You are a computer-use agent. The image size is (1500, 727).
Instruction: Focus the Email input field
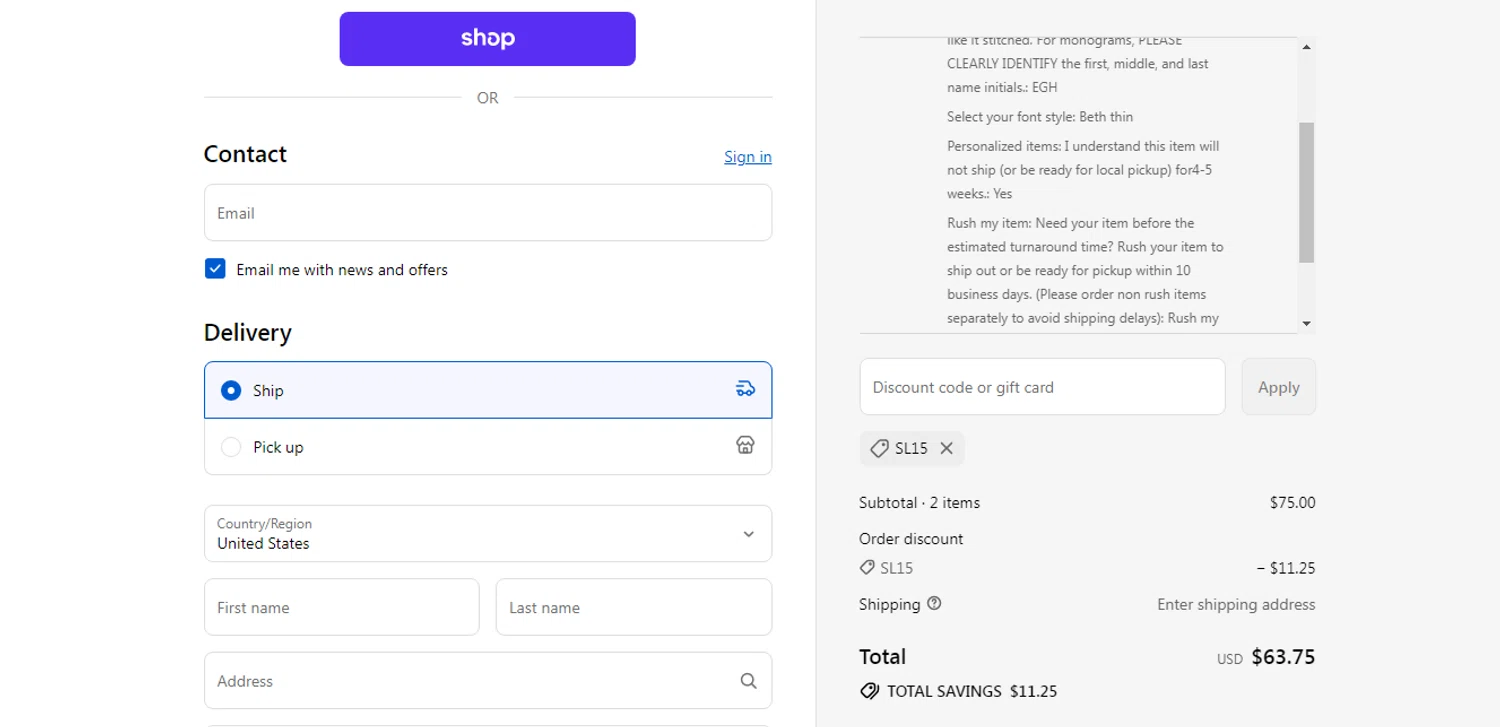tap(487, 213)
